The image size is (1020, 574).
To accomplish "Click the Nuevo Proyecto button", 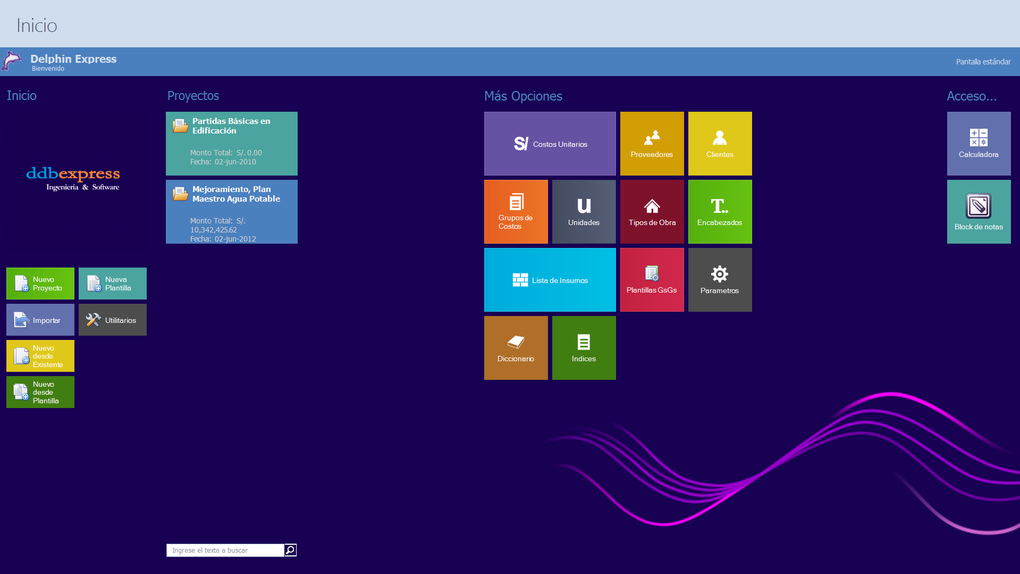I will 40,284.
